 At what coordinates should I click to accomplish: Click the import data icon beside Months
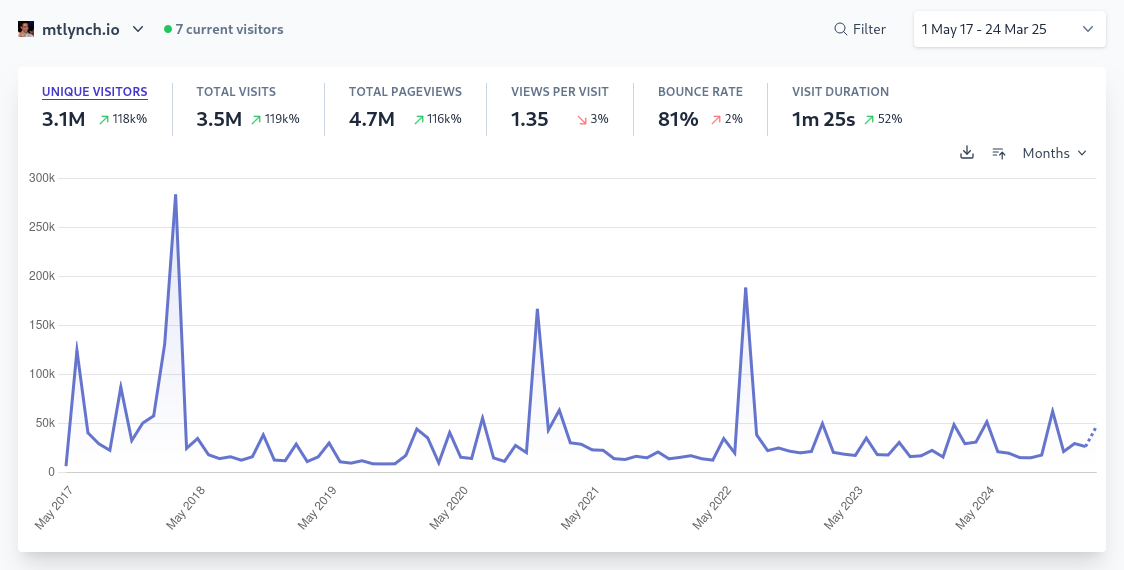click(x=998, y=153)
